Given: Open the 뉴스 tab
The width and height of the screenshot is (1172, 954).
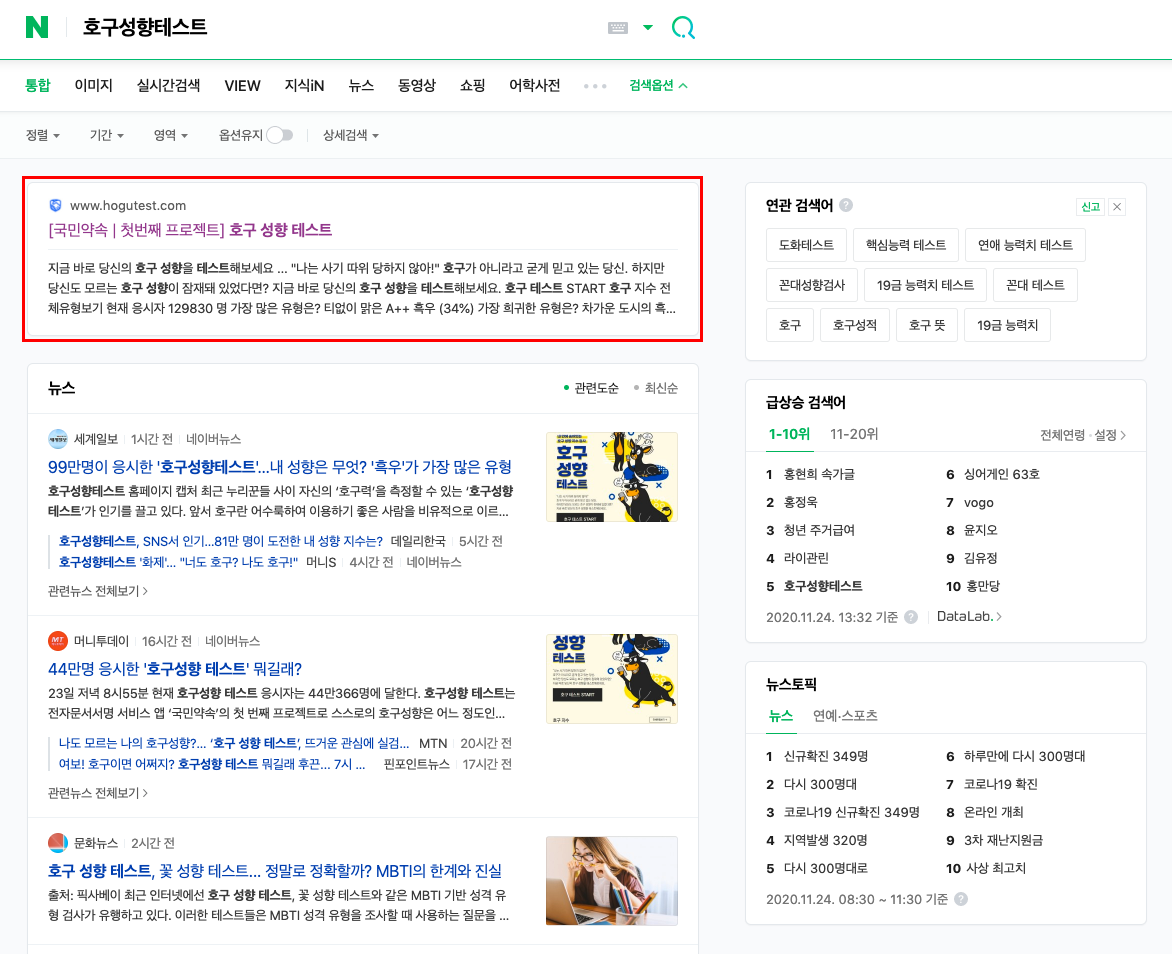Looking at the screenshot, I should [361, 85].
